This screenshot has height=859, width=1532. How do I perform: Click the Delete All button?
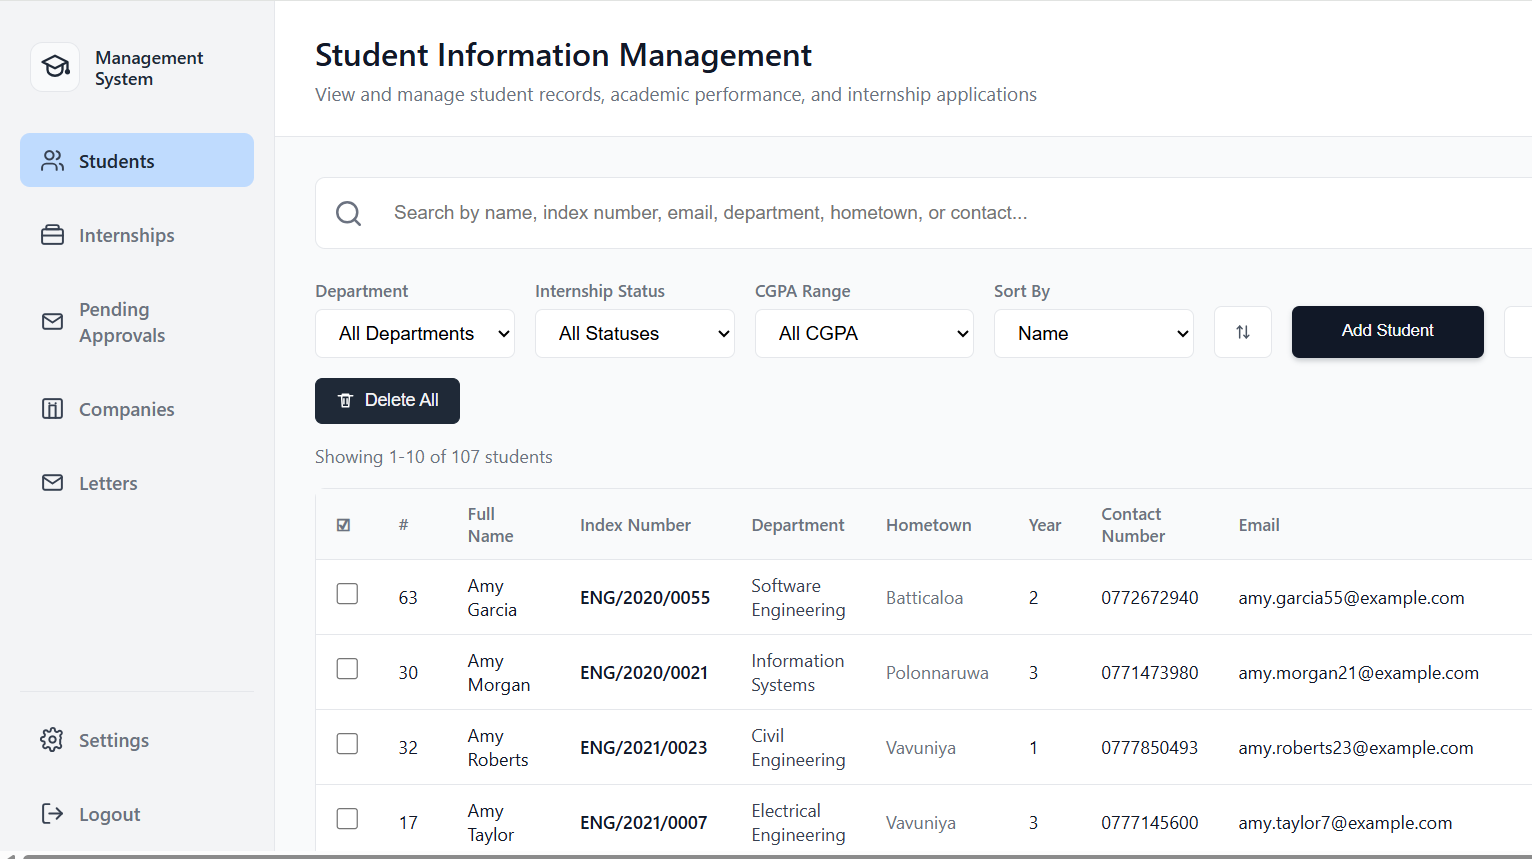tap(387, 400)
